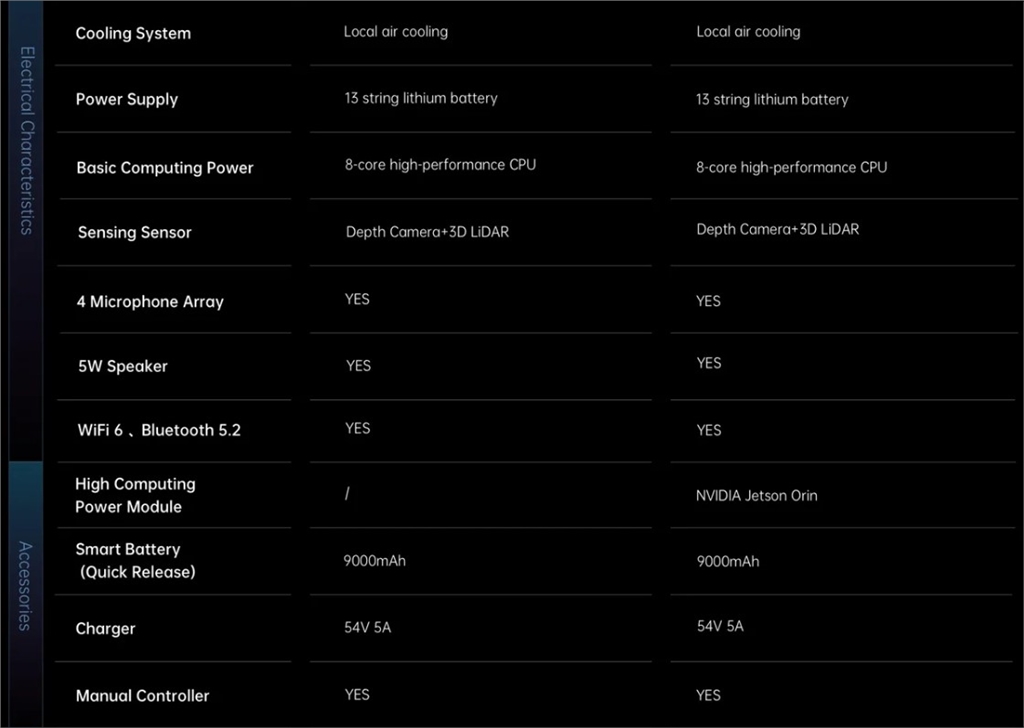Click the NVIDIA Jetson Orin value
The height and width of the screenshot is (728, 1024).
[x=757, y=495]
